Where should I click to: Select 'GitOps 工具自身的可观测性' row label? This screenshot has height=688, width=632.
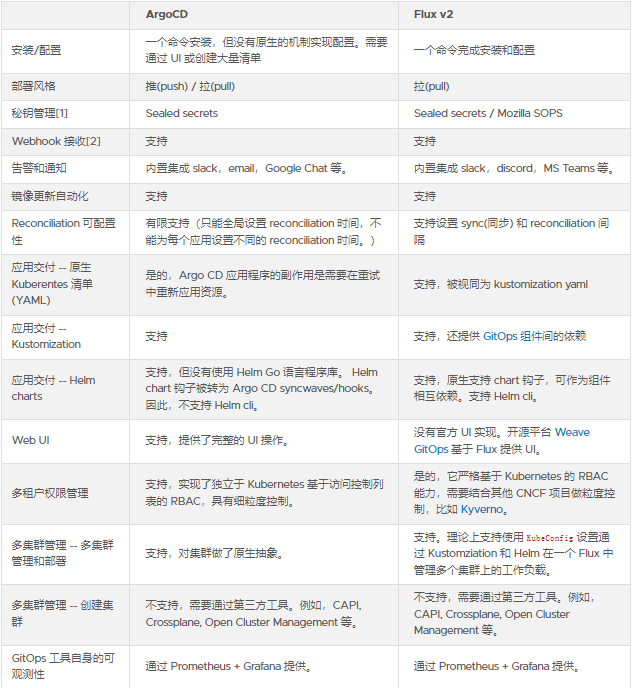[63, 666]
